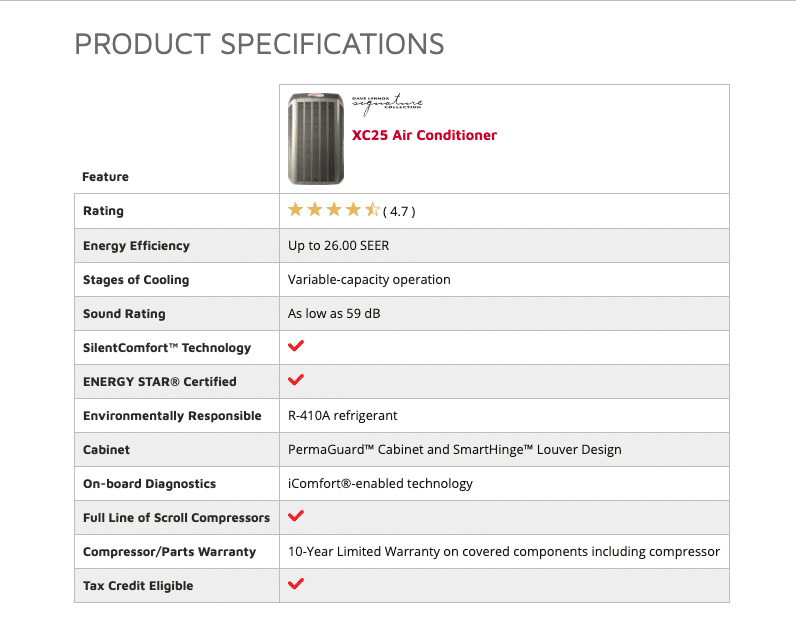Click the R-410A refrigerant text
The width and height of the screenshot is (796, 629).
(343, 416)
